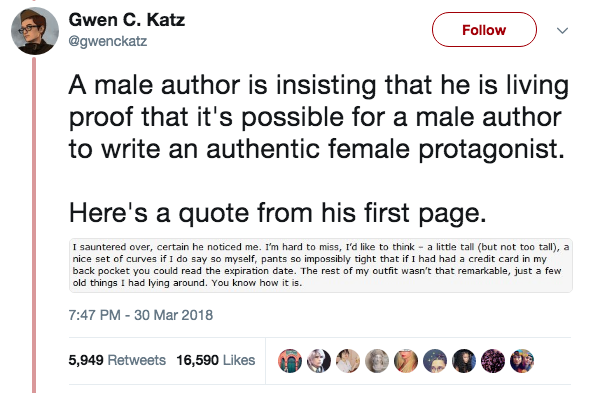This screenshot has width=593, height=393.
Task: Follow Gwen C. Katz
Action: tap(484, 30)
